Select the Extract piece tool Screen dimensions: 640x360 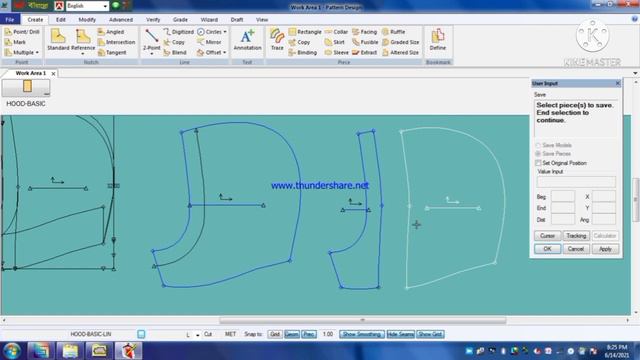[x=364, y=53]
